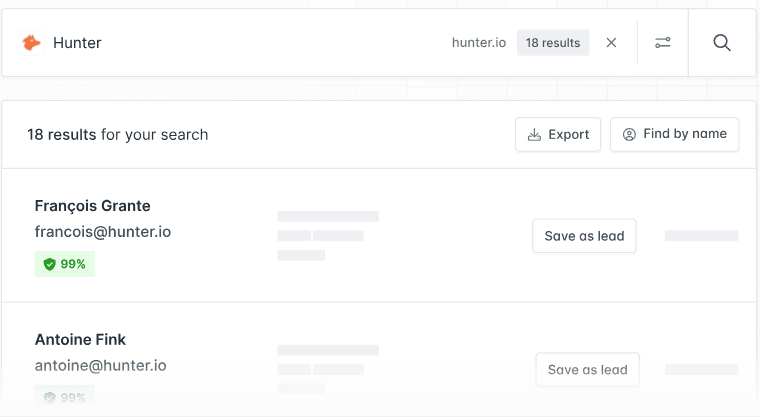
Task: Select the email francois@hunter.io
Action: point(103,232)
